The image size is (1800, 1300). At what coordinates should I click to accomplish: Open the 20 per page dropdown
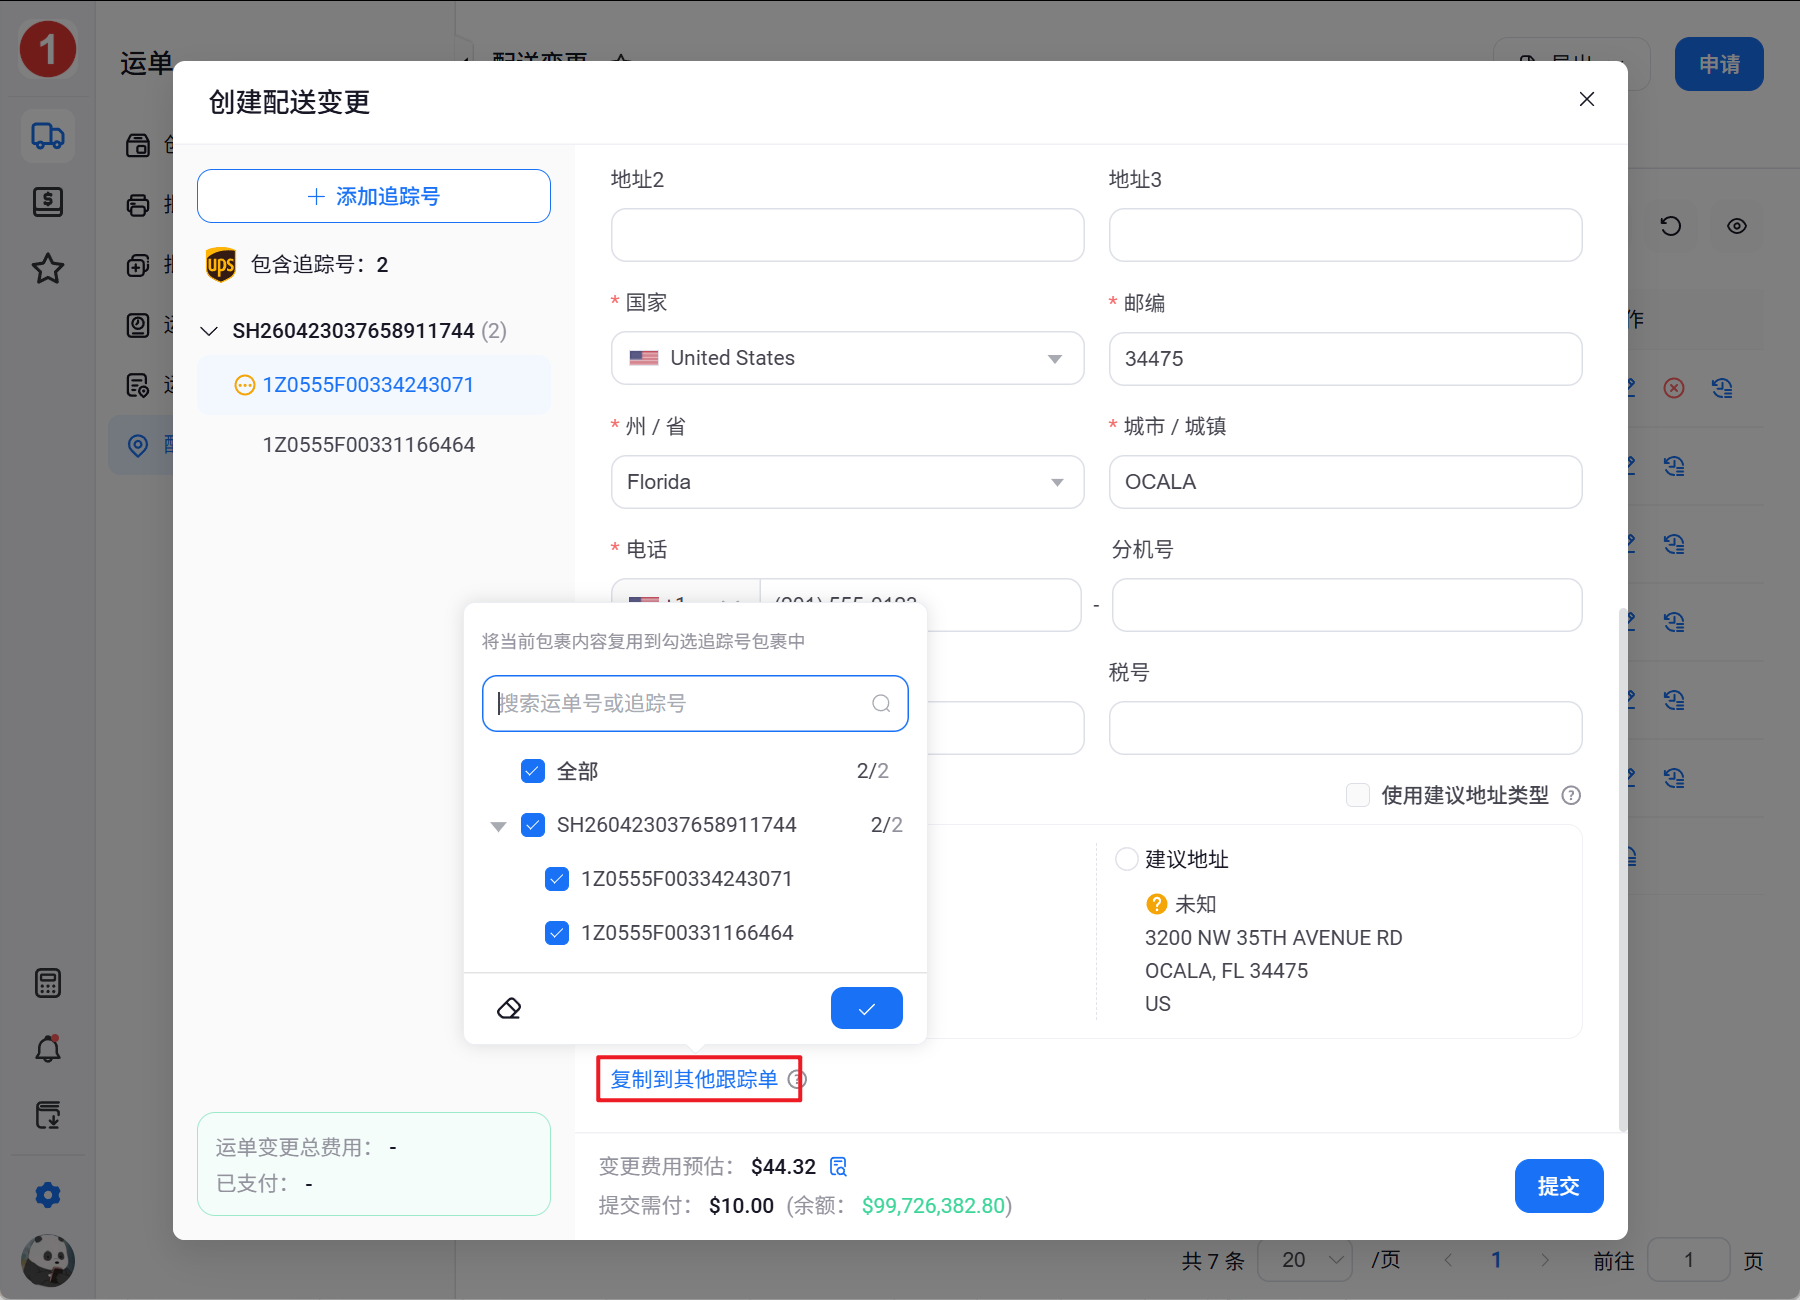(x=1305, y=1260)
